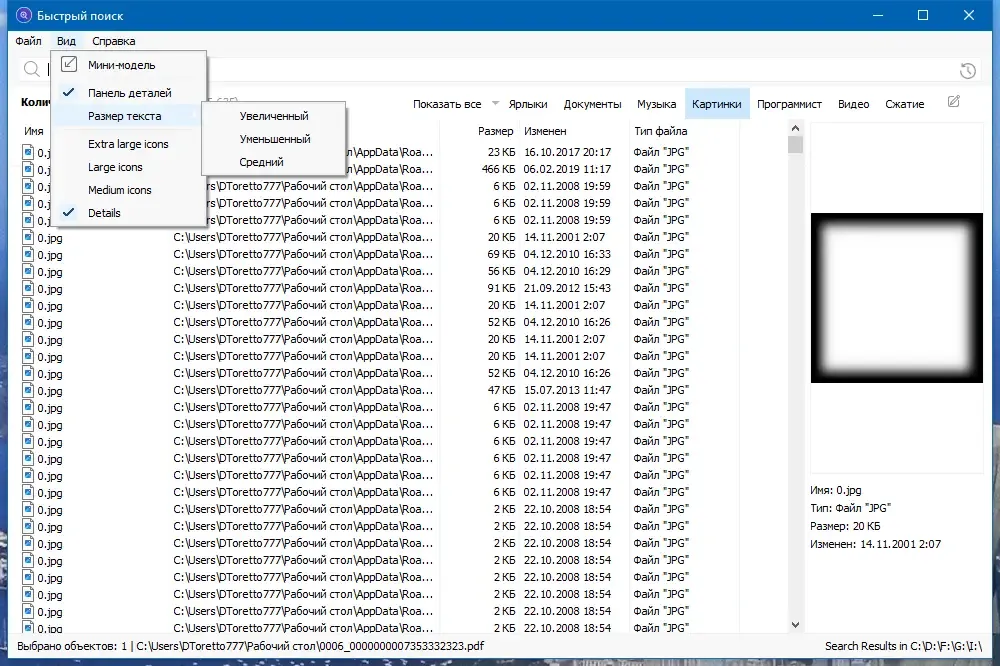Click the Выбрано объектов: 1 status text
Screen dimensions: 1000x666
(72, 646)
